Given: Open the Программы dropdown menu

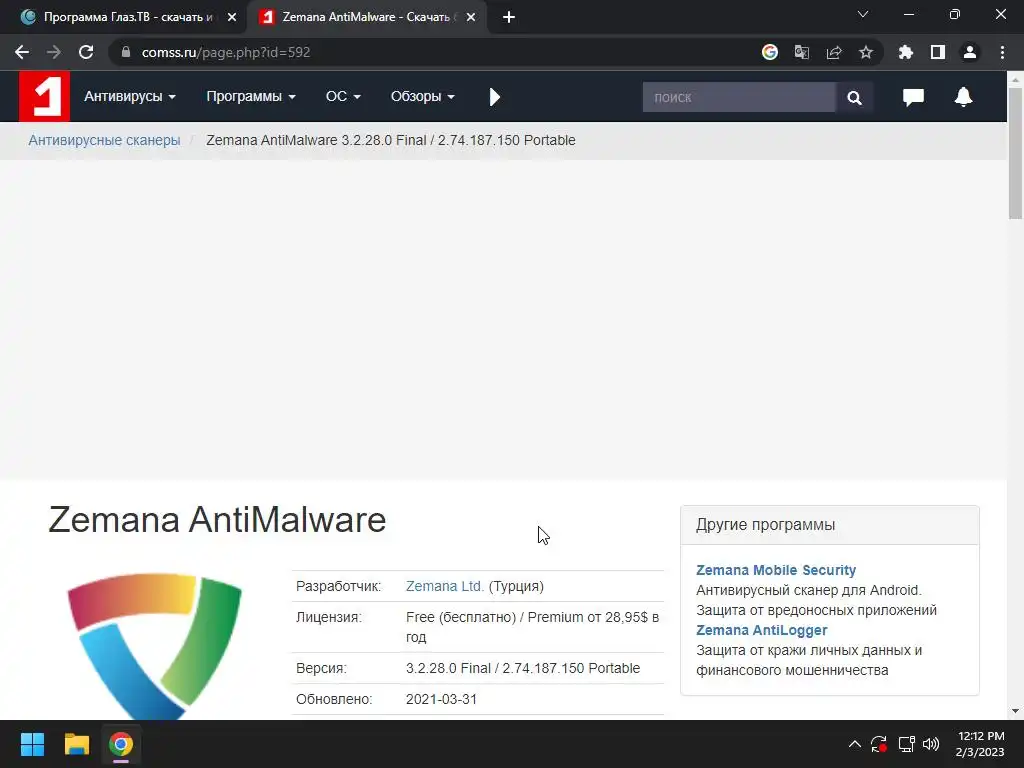Looking at the screenshot, I should tap(251, 97).
